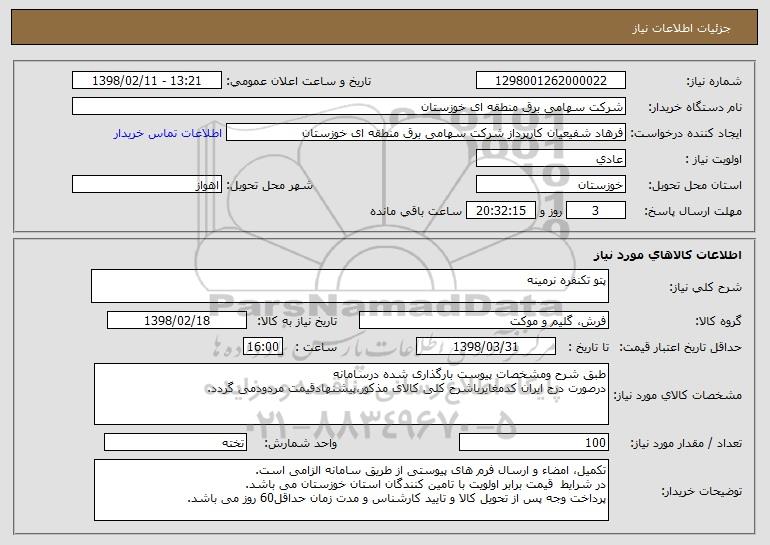This screenshot has width=770, height=545.
Task: Click the delivery province field خوزستان
Action: point(551,185)
